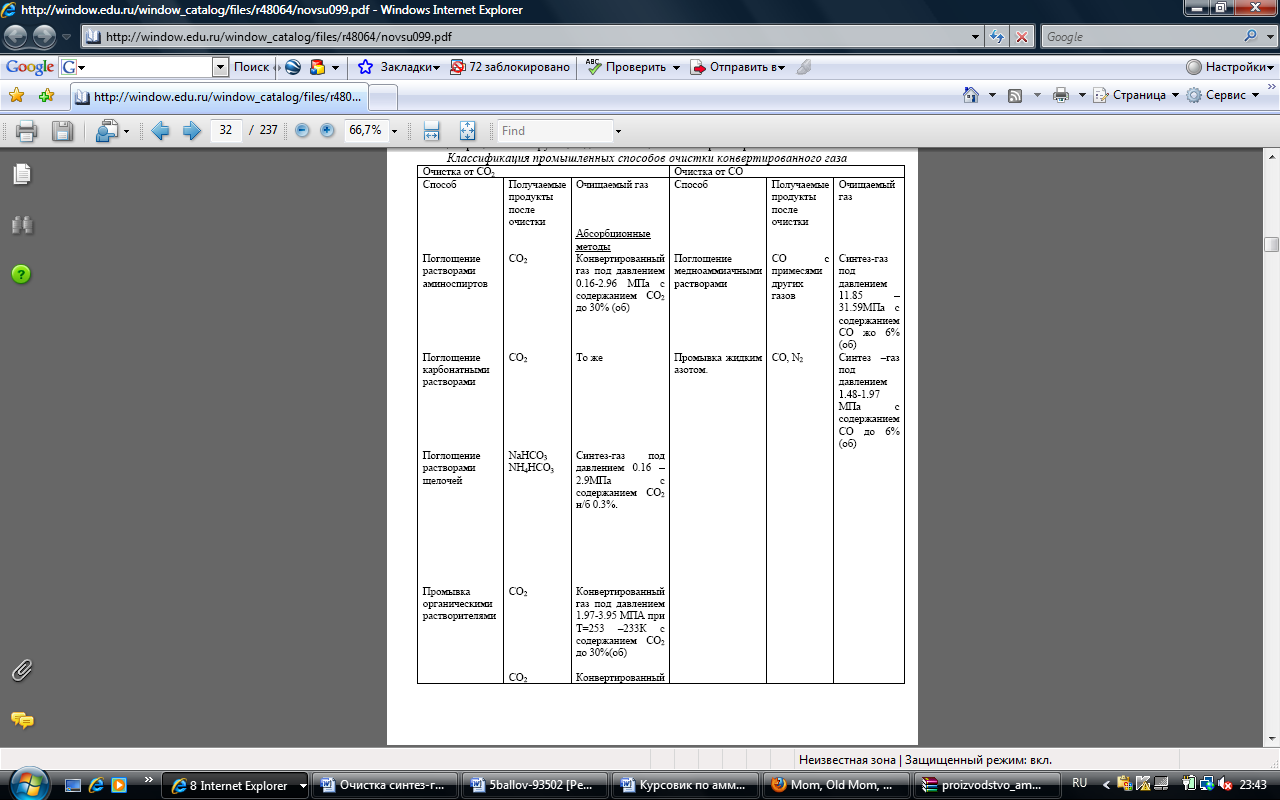Image resolution: width=1280 pixels, height=800 pixels.
Task: Switch to Курсовик по амм... taskbar window
Action: (686, 785)
